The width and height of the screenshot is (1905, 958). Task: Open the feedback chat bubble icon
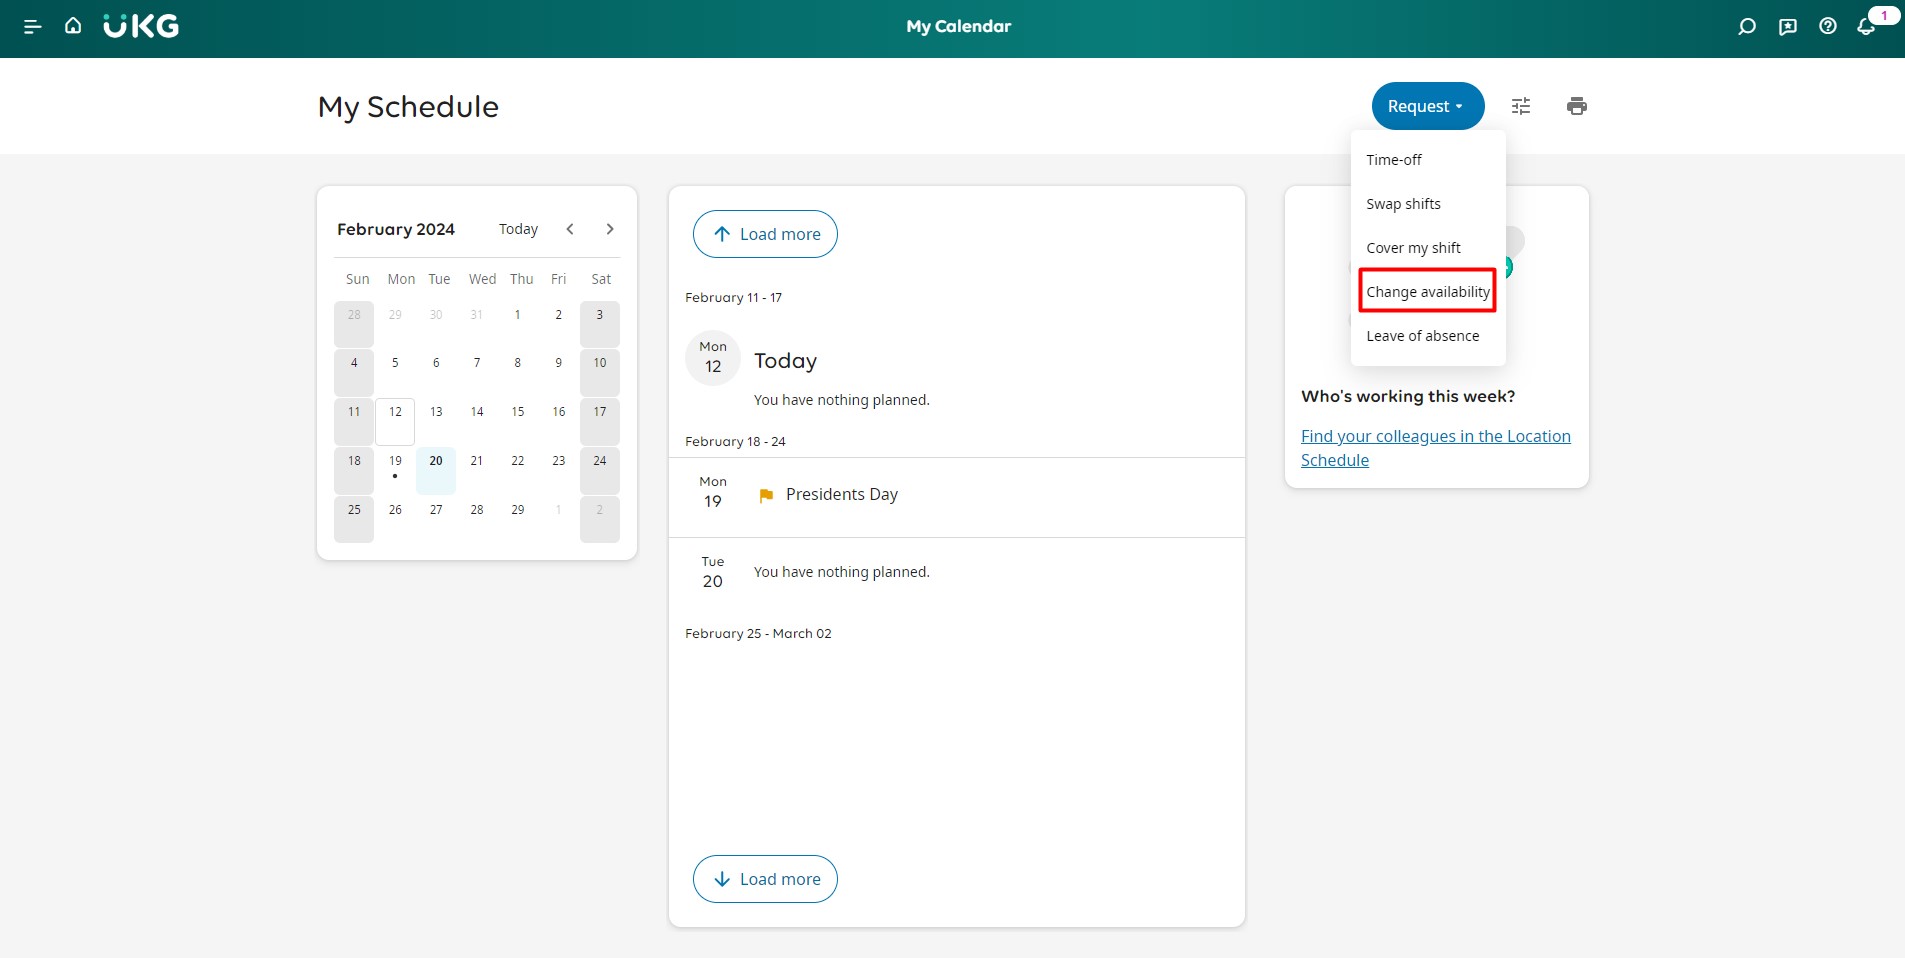(1788, 27)
